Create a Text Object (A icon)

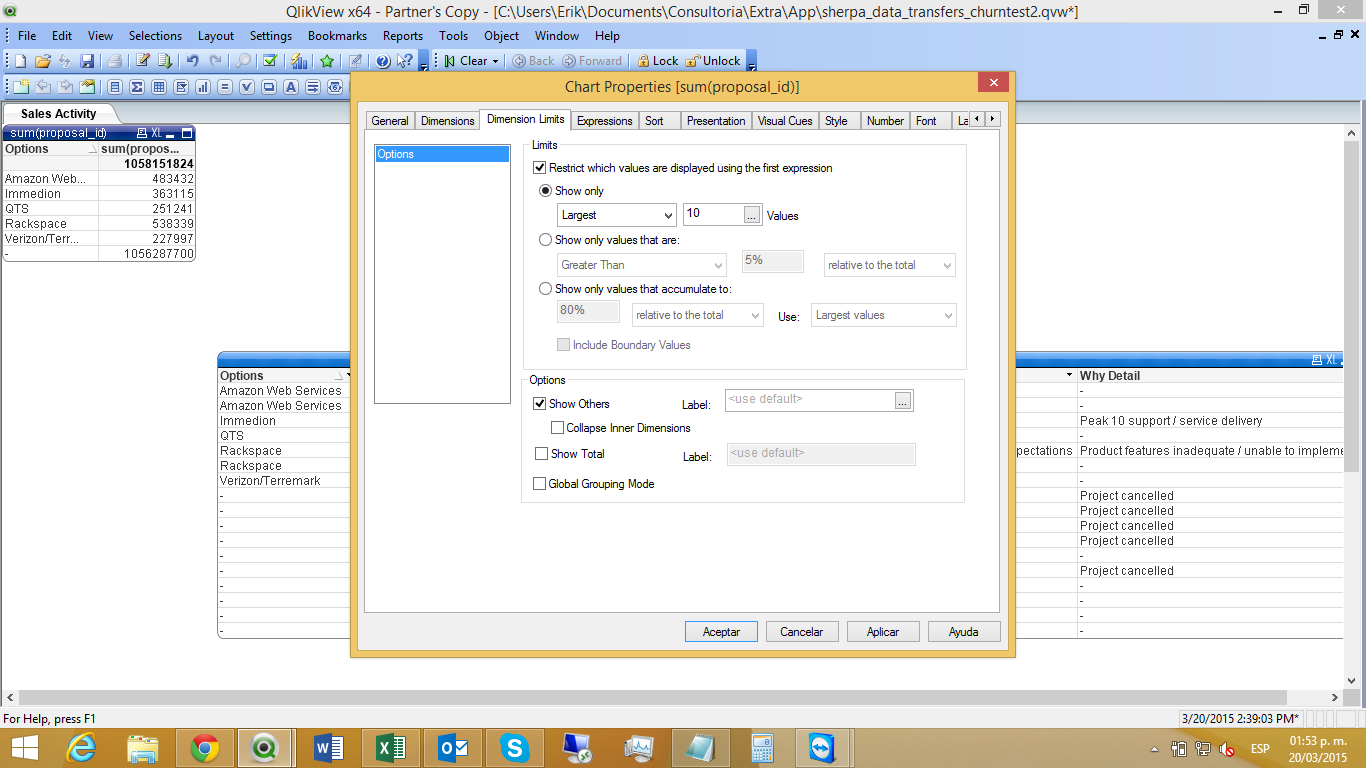pyautogui.click(x=291, y=87)
